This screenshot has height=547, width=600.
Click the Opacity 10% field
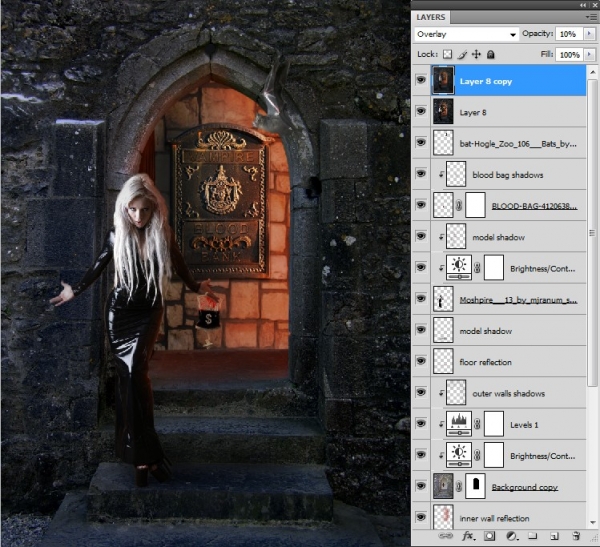coord(569,34)
